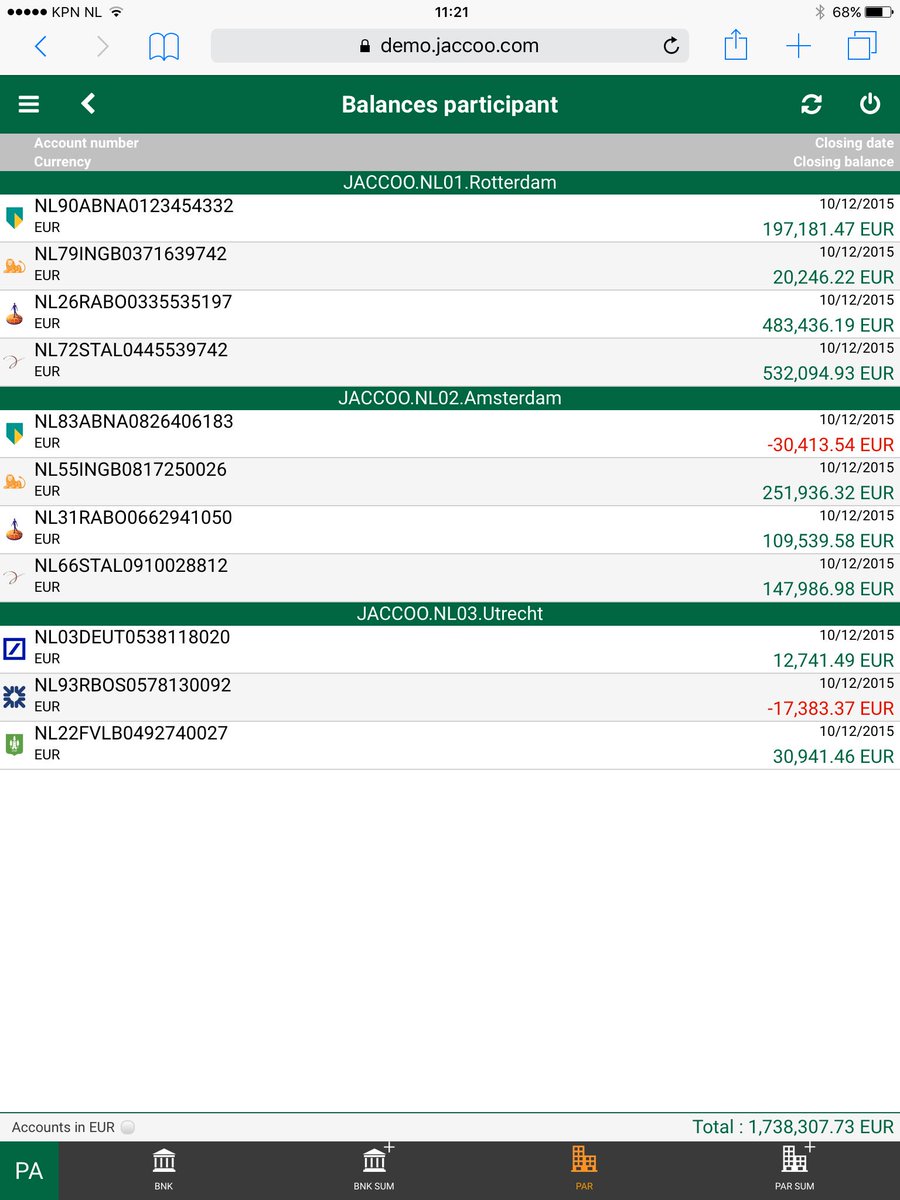Select the JACCOO.NL02.Amsterdam group header
The width and height of the screenshot is (900, 1200).
pyautogui.click(x=450, y=398)
